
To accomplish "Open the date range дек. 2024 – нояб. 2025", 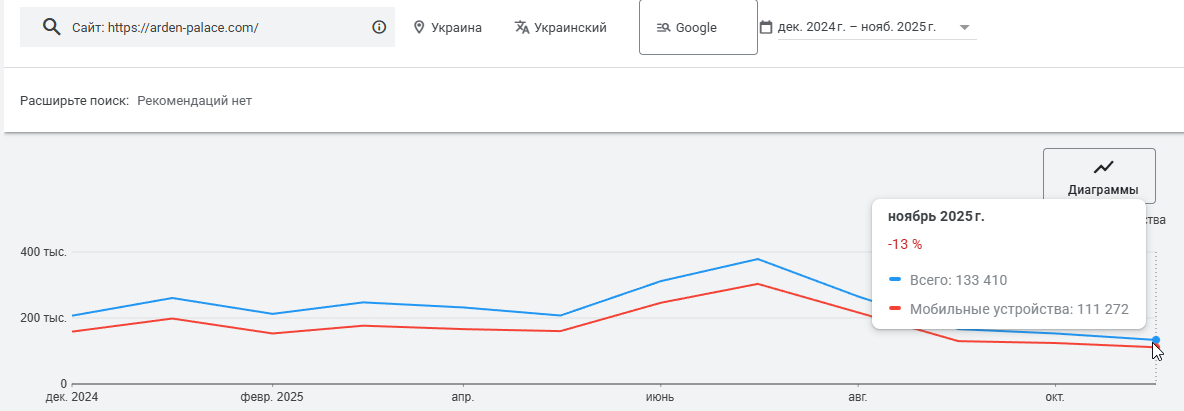I will tap(857, 27).
